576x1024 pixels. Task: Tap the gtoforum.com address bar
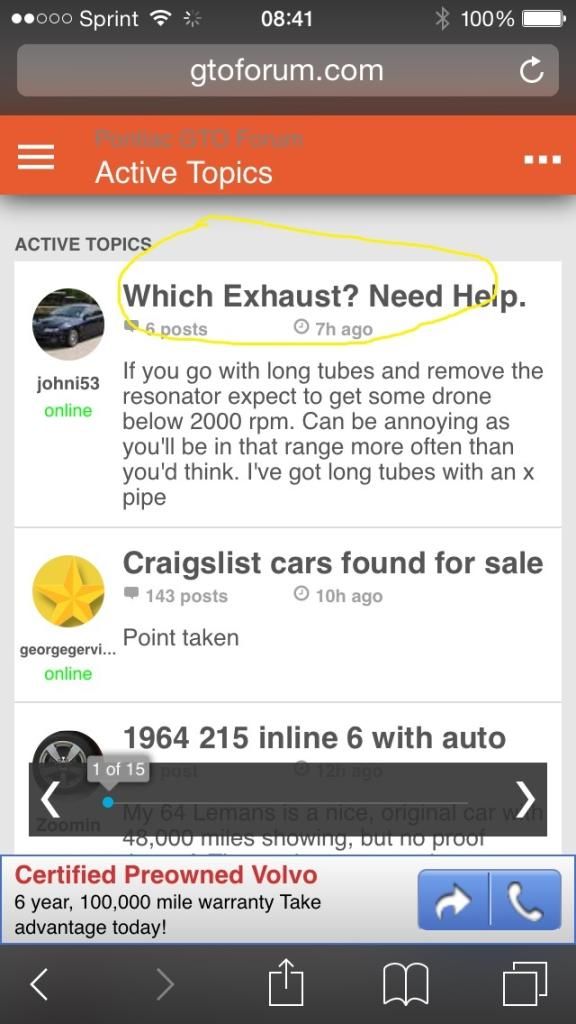(287, 71)
